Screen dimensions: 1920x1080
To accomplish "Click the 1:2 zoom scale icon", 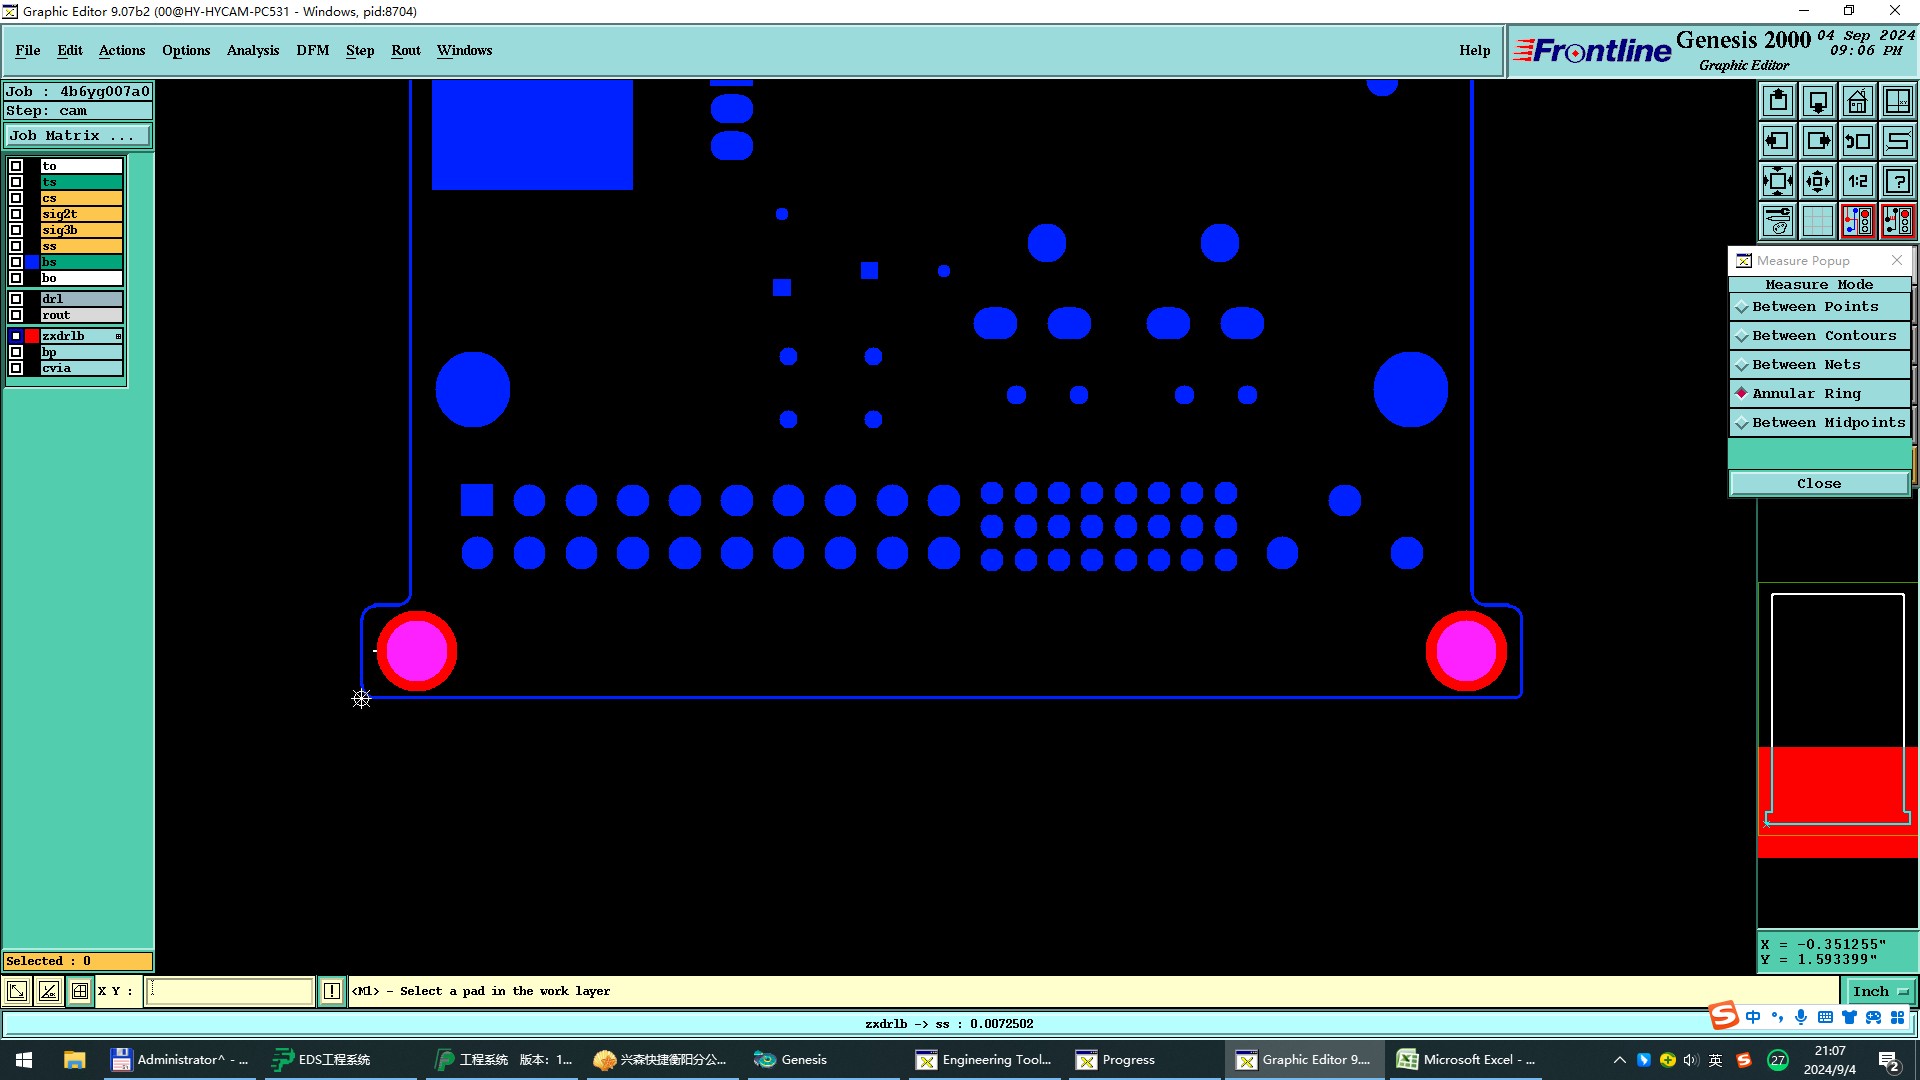I will pyautogui.click(x=1857, y=181).
